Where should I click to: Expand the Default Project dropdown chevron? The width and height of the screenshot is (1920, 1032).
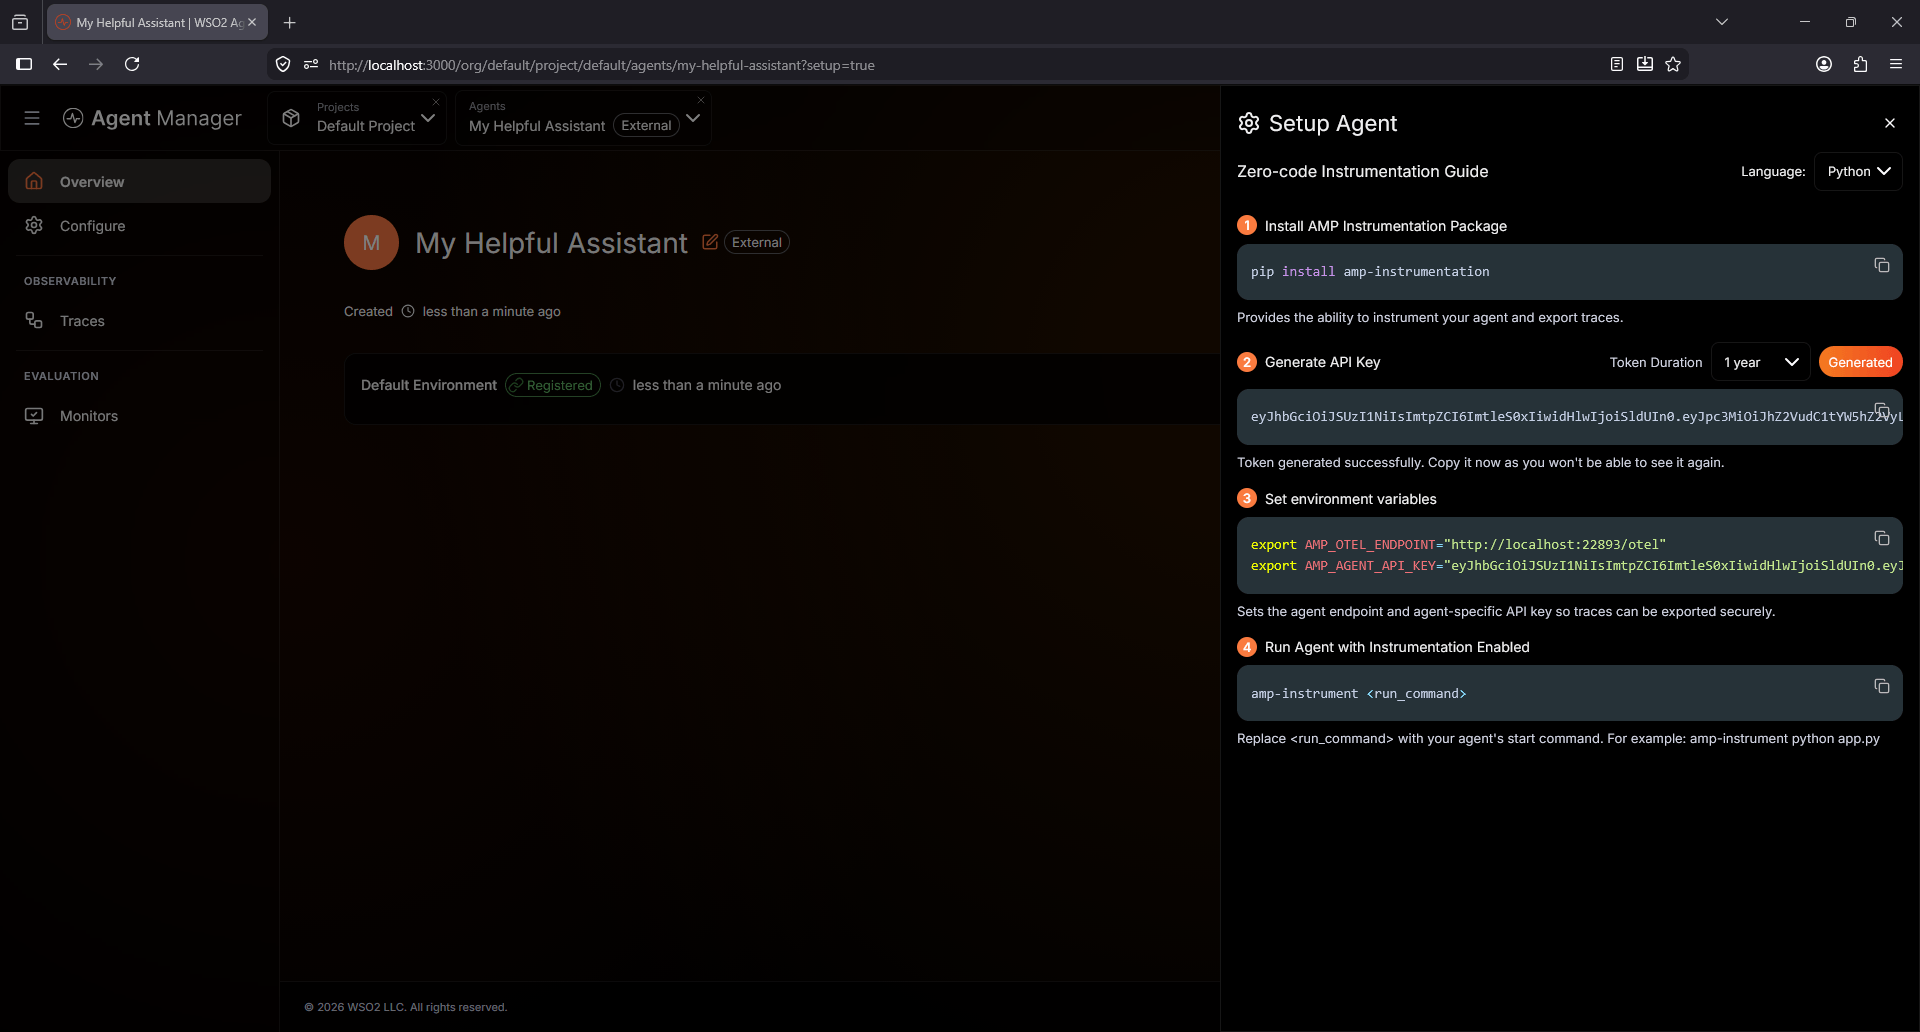pos(428,118)
